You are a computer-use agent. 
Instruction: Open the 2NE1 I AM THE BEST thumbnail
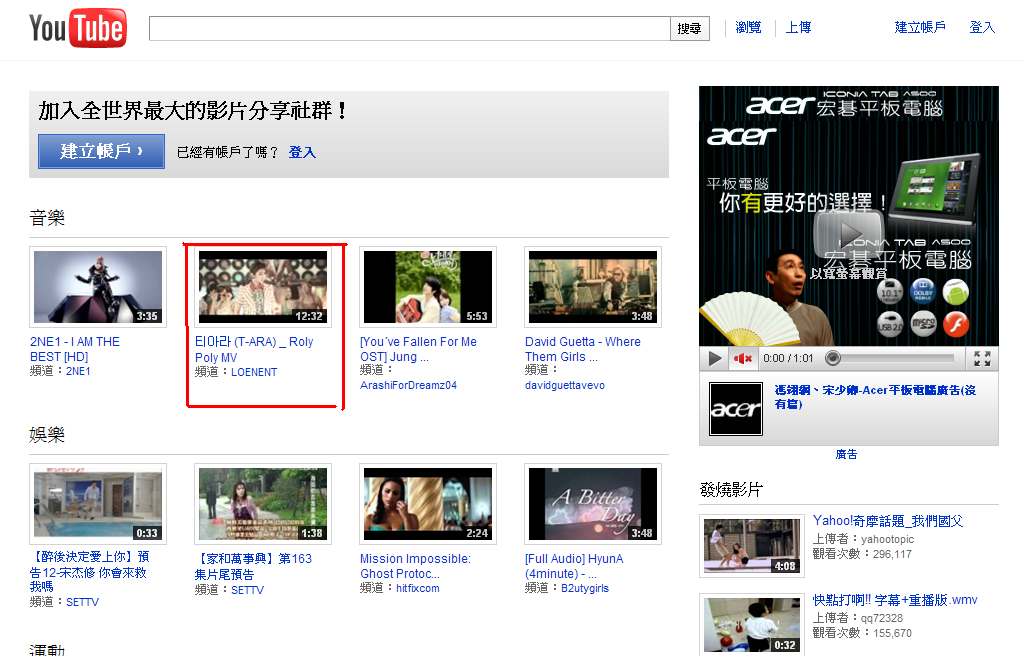pos(98,287)
